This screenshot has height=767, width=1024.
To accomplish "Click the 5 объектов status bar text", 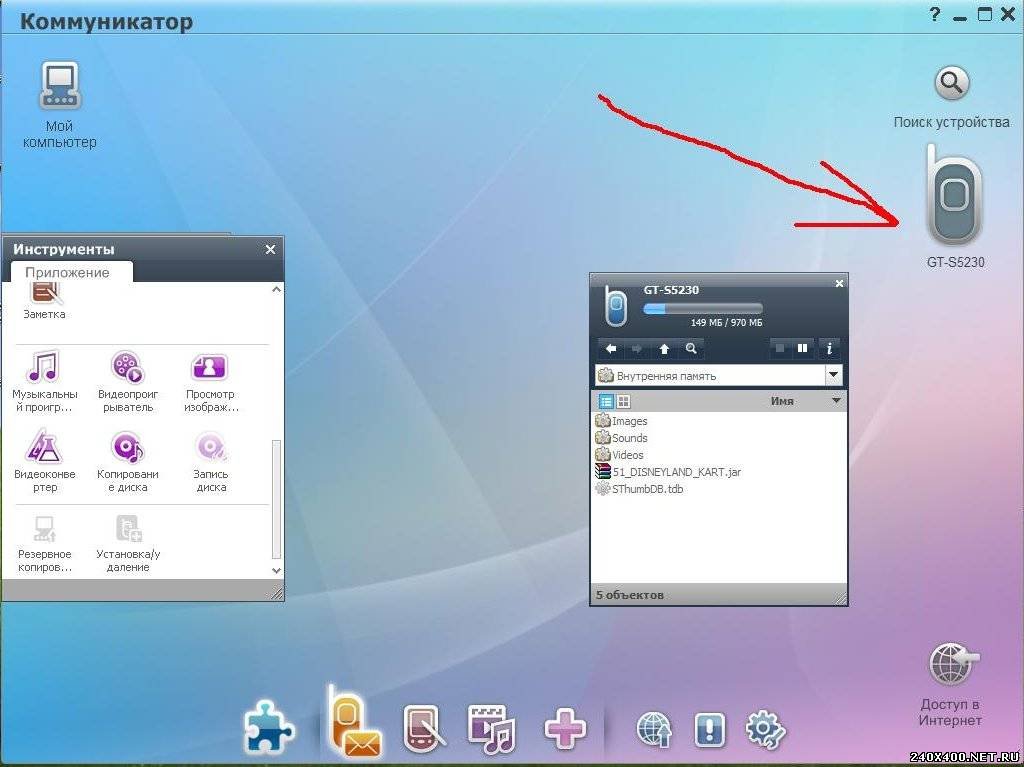I will tap(630, 595).
